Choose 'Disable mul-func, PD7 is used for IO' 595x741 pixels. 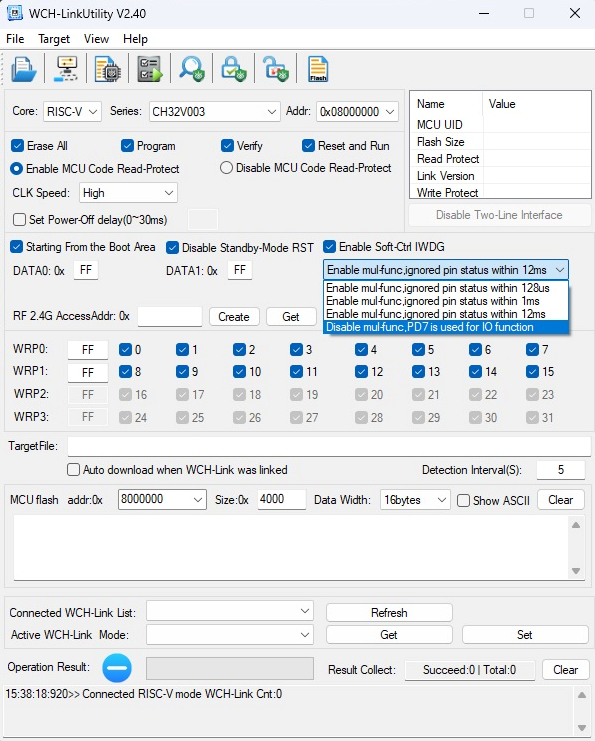click(446, 327)
